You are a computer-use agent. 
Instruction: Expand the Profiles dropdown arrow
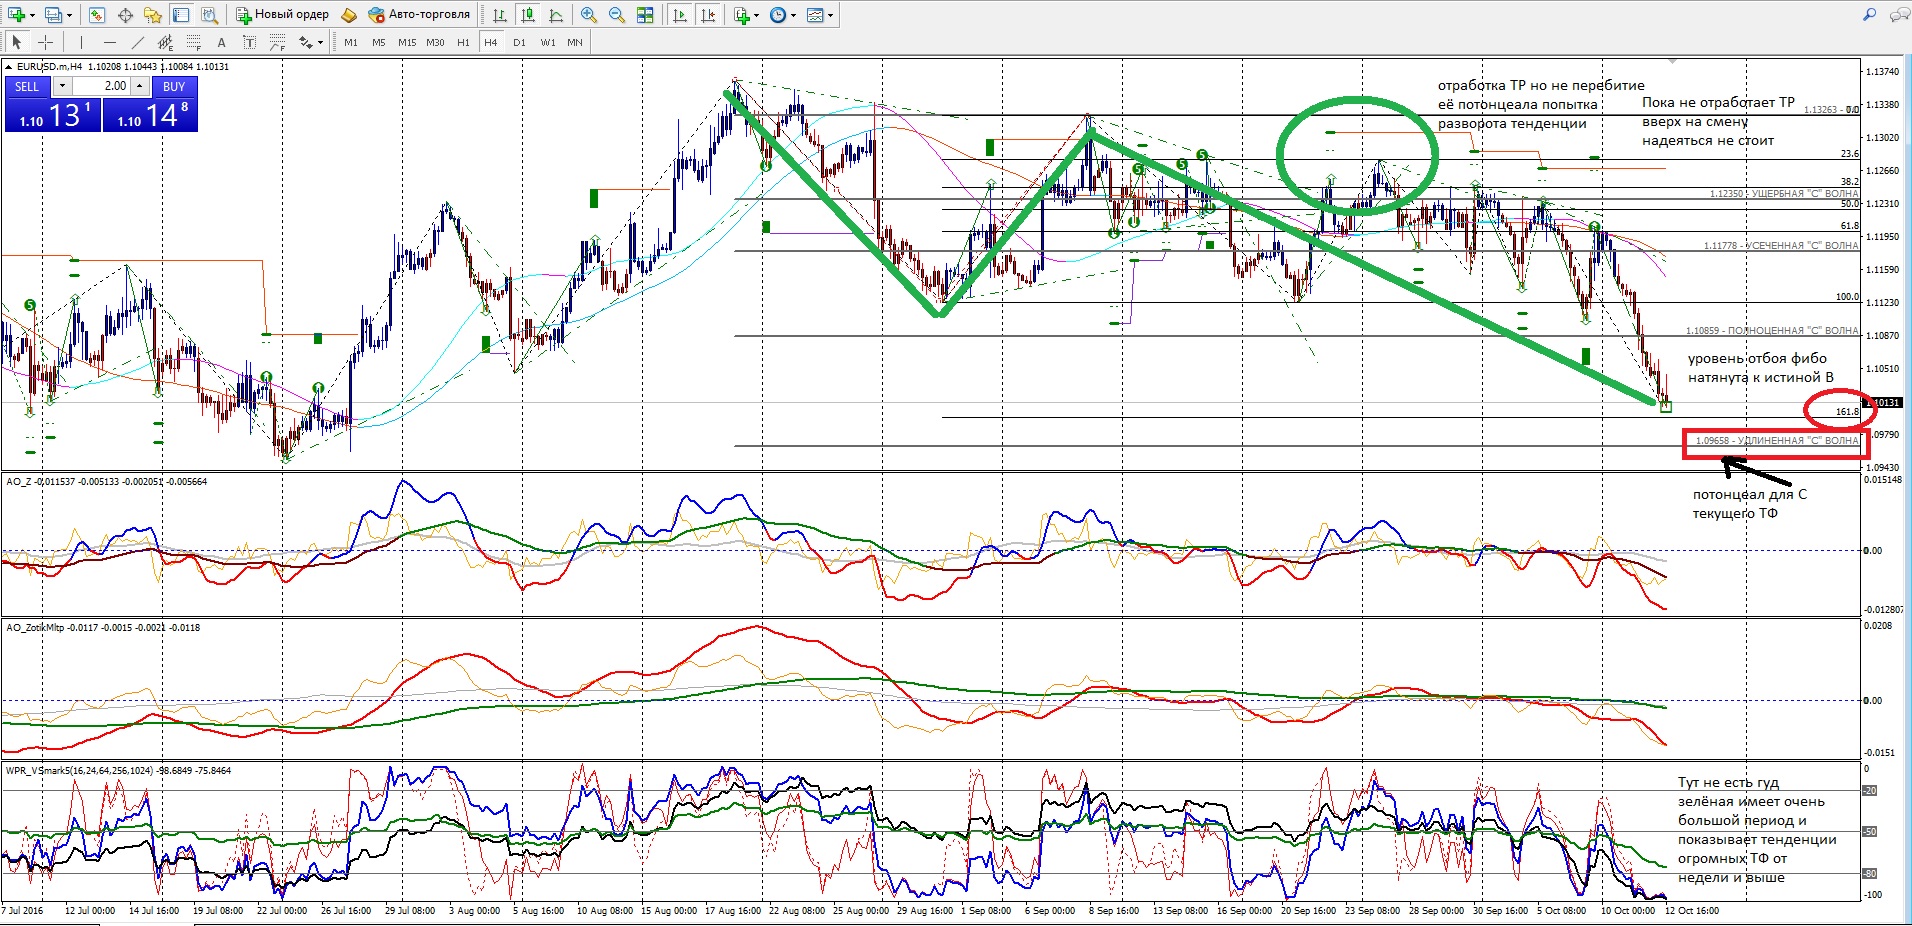point(69,15)
